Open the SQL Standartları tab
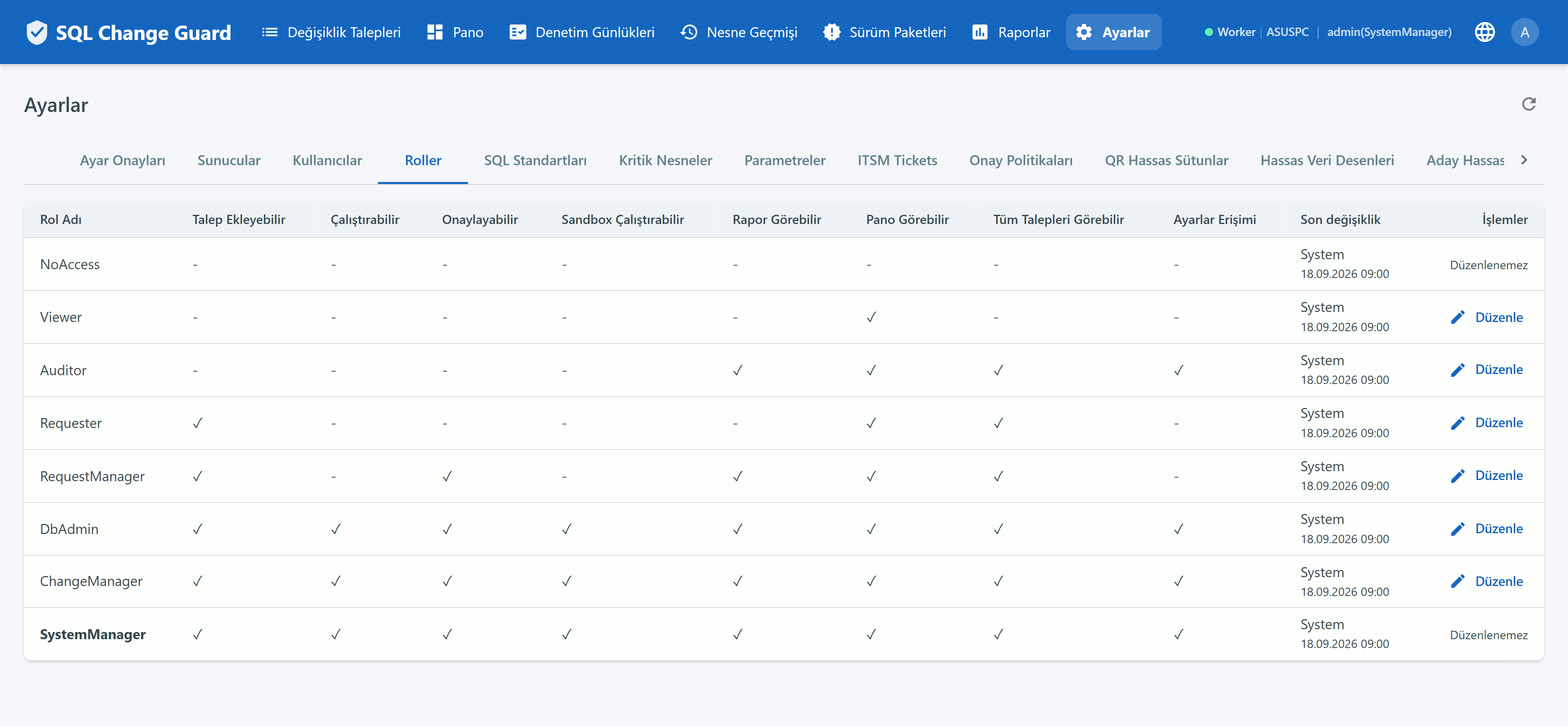This screenshot has height=726, width=1568. click(x=535, y=160)
